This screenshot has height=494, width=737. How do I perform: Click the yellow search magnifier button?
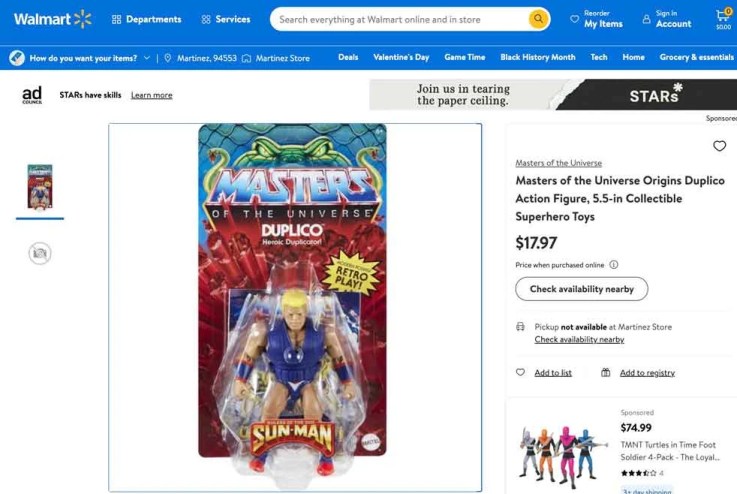point(538,19)
